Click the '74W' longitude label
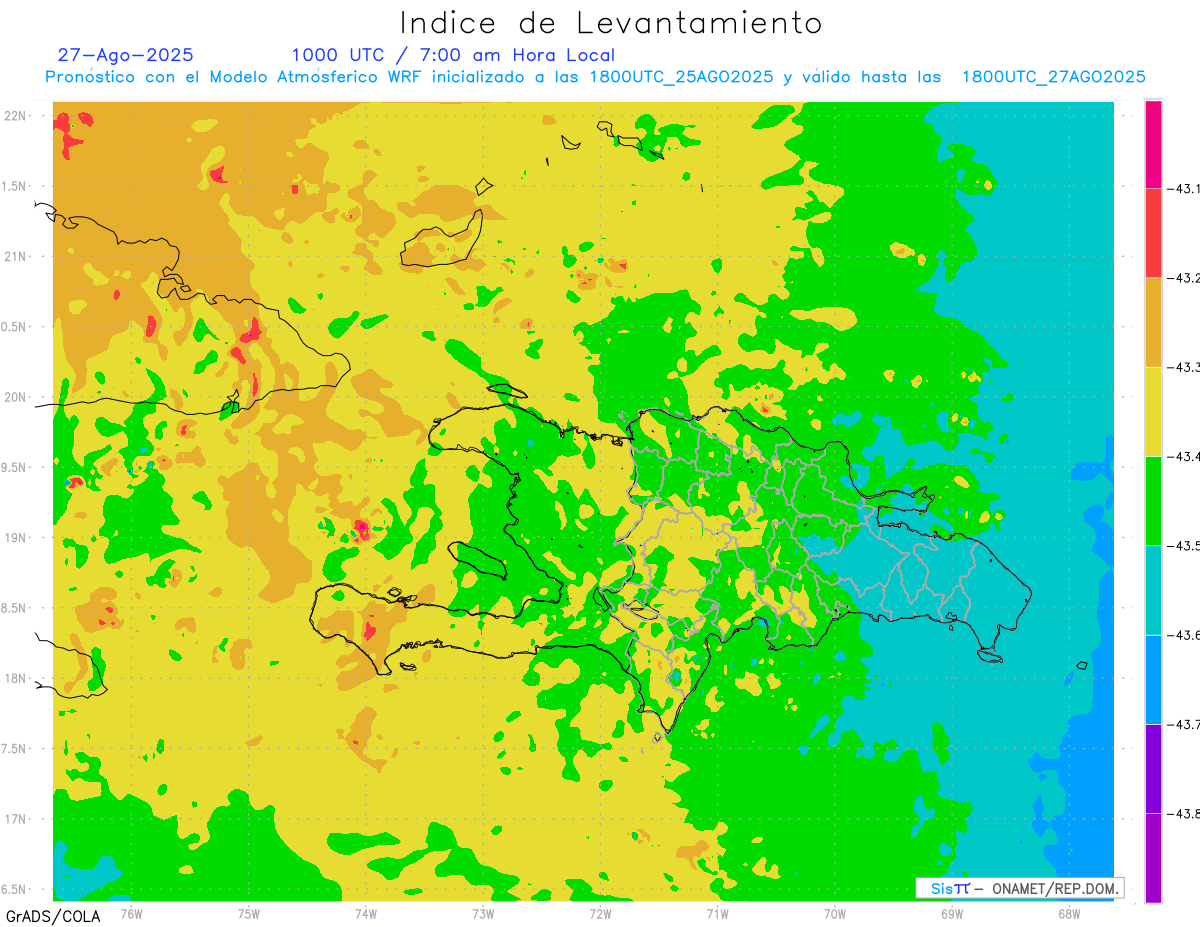This screenshot has height=927, width=1200. 365,913
